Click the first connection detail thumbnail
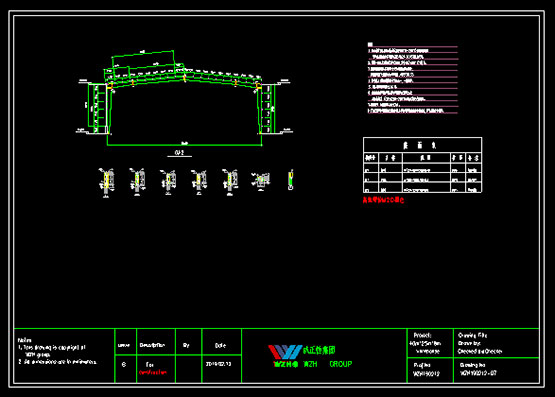The image size is (555, 397). point(106,182)
